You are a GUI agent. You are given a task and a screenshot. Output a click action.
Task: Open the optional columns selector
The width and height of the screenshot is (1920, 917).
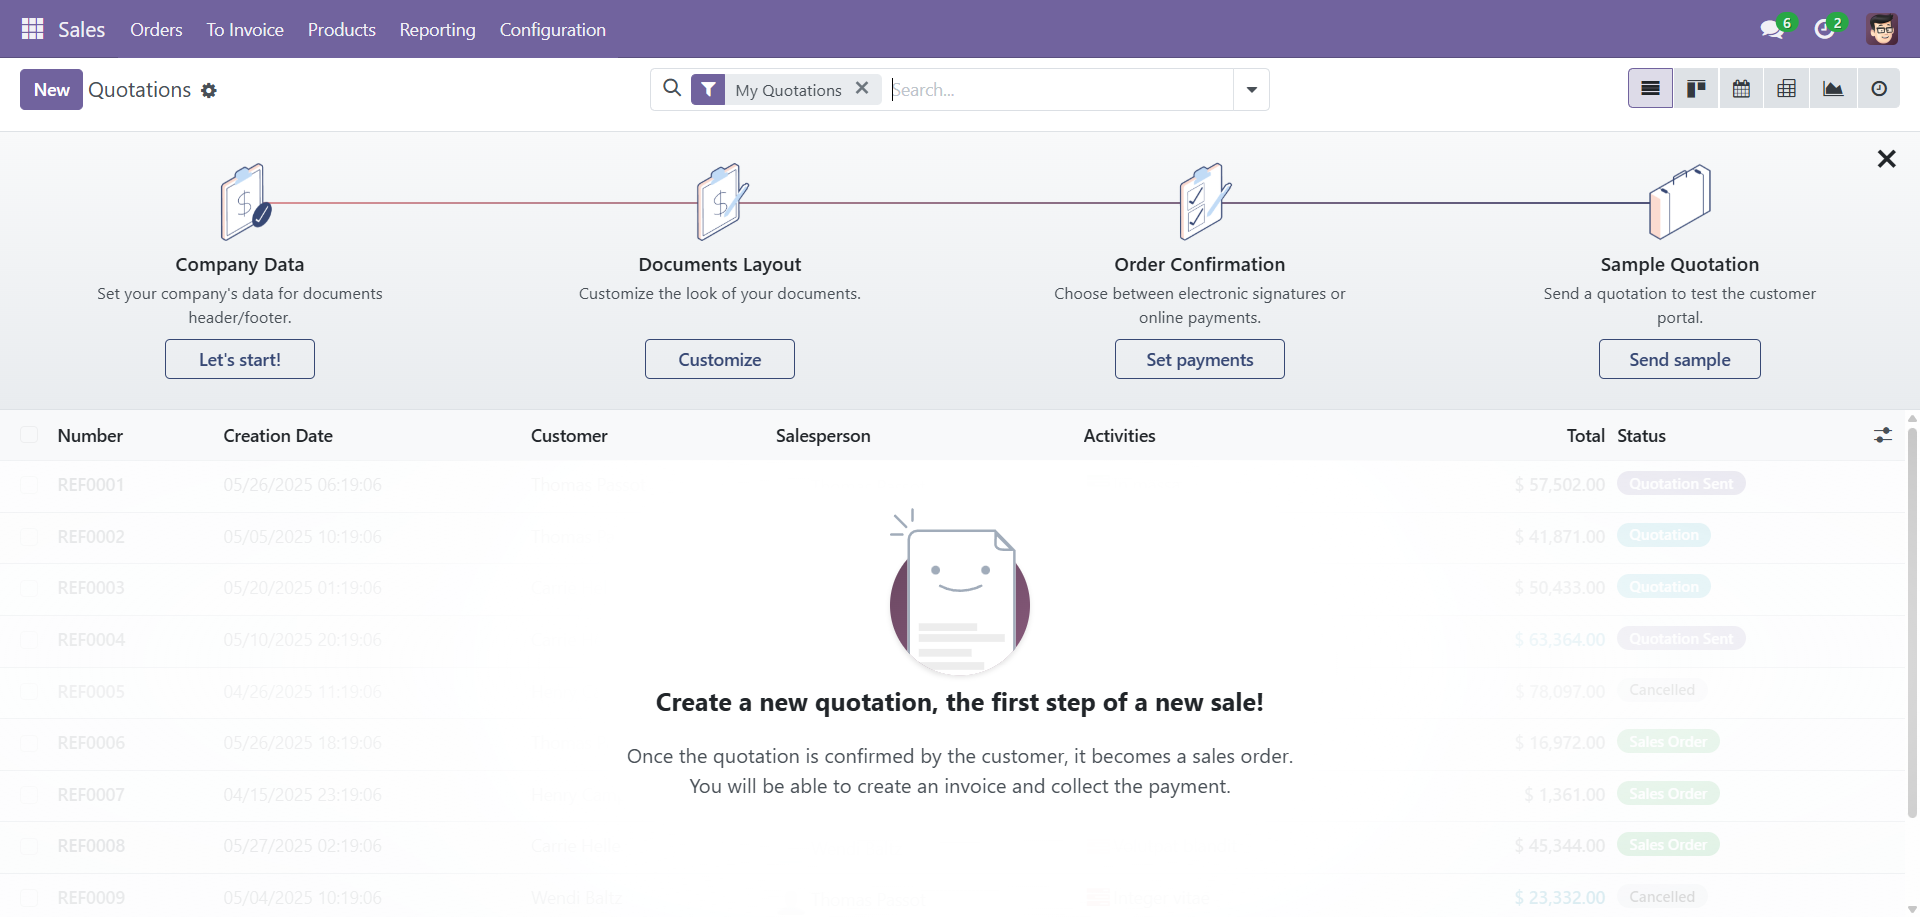(x=1882, y=435)
